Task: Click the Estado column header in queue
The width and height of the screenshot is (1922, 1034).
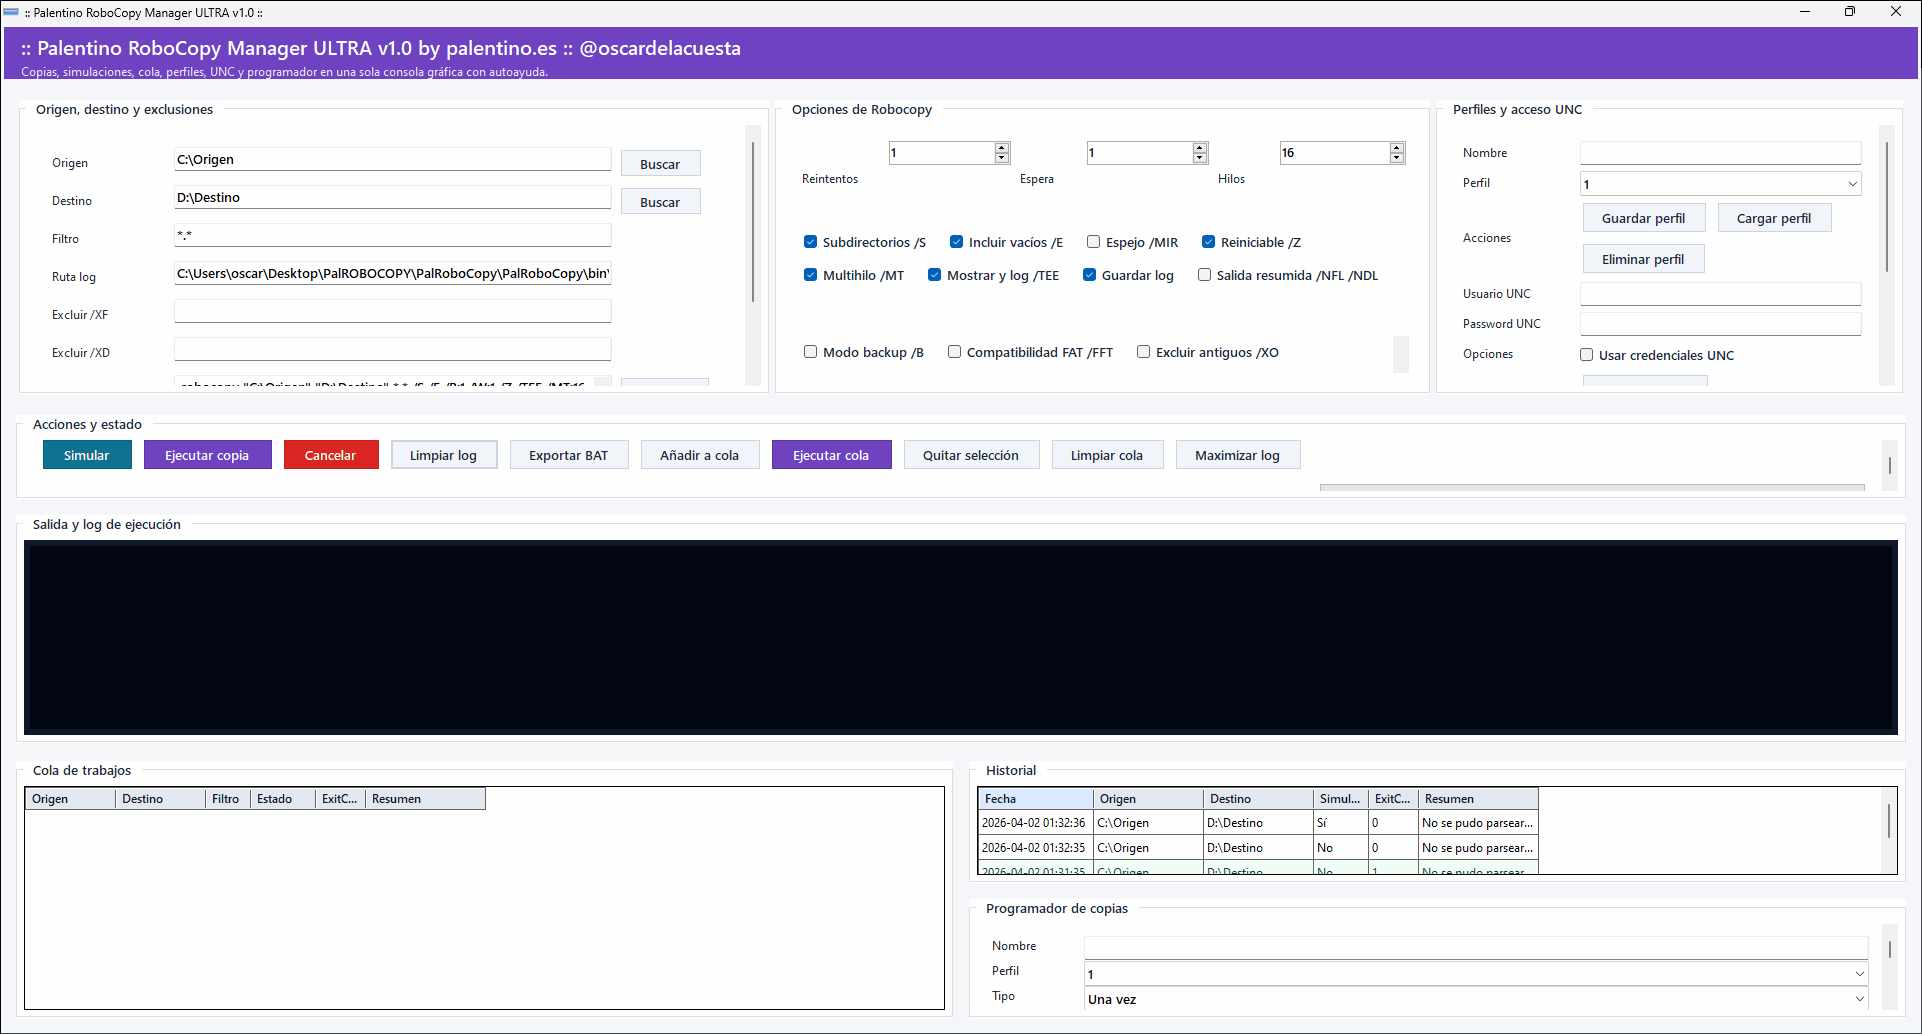Action: pos(281,799)
